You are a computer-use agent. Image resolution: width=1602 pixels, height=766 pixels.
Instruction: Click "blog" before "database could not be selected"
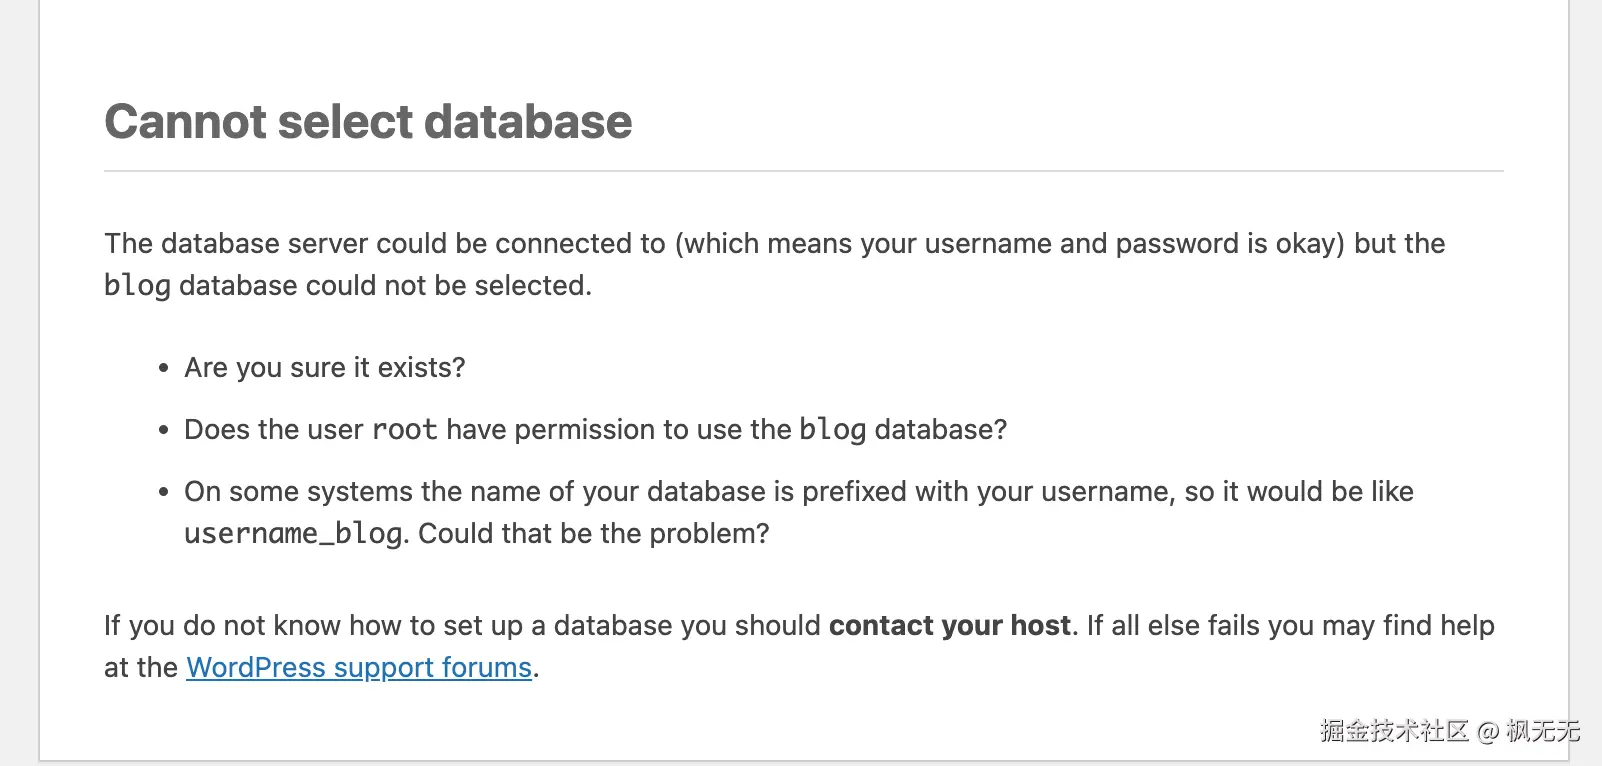tap(137, 286)
